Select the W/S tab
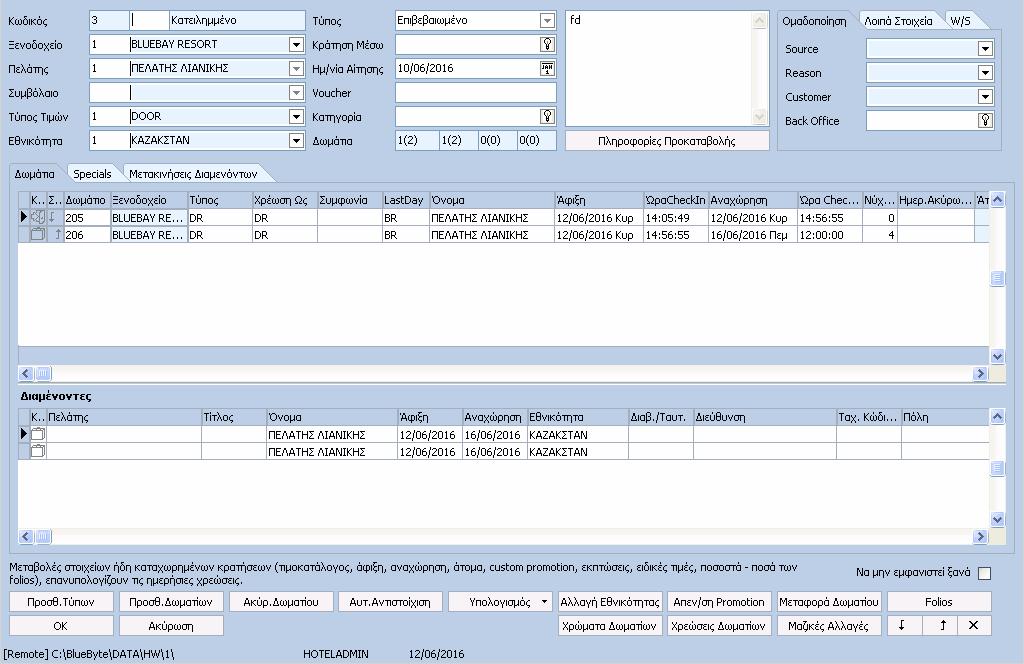Image resolution: width=1024 pixels, height=664 pixels. click(960, 21)
